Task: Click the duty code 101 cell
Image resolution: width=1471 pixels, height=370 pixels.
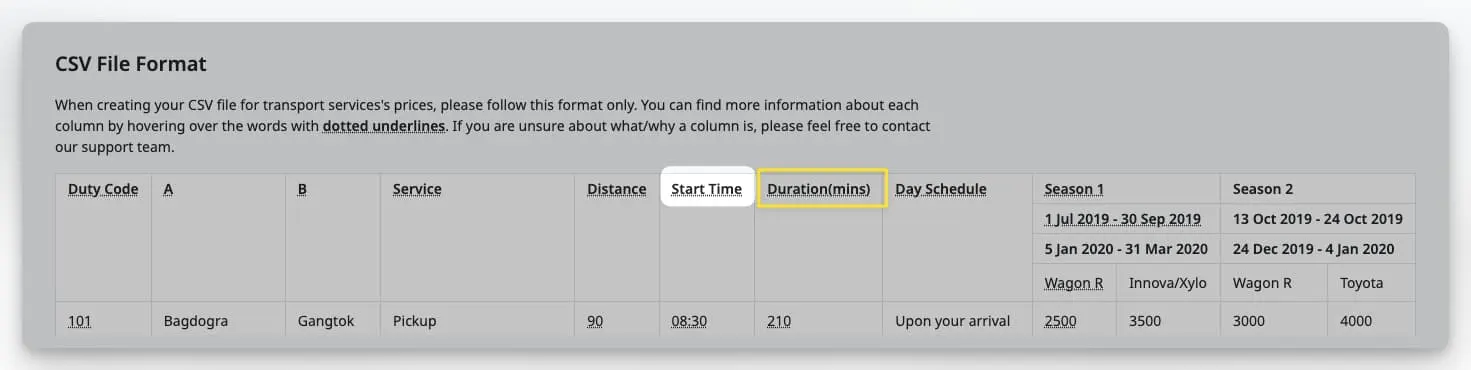Action: click(x=79, y=321)
